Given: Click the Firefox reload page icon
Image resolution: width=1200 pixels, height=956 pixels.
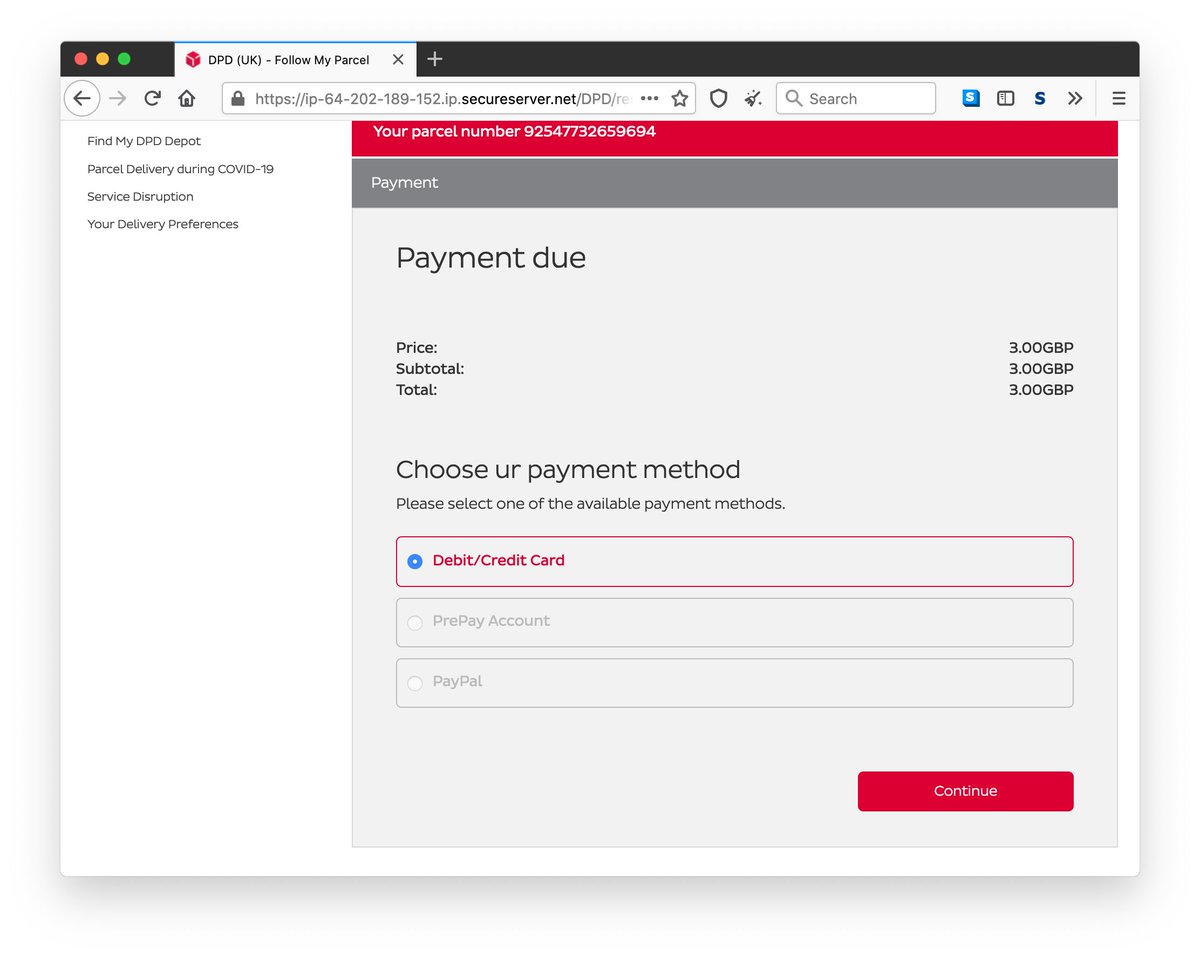Looking at the screenshot, I should point(152,98).
